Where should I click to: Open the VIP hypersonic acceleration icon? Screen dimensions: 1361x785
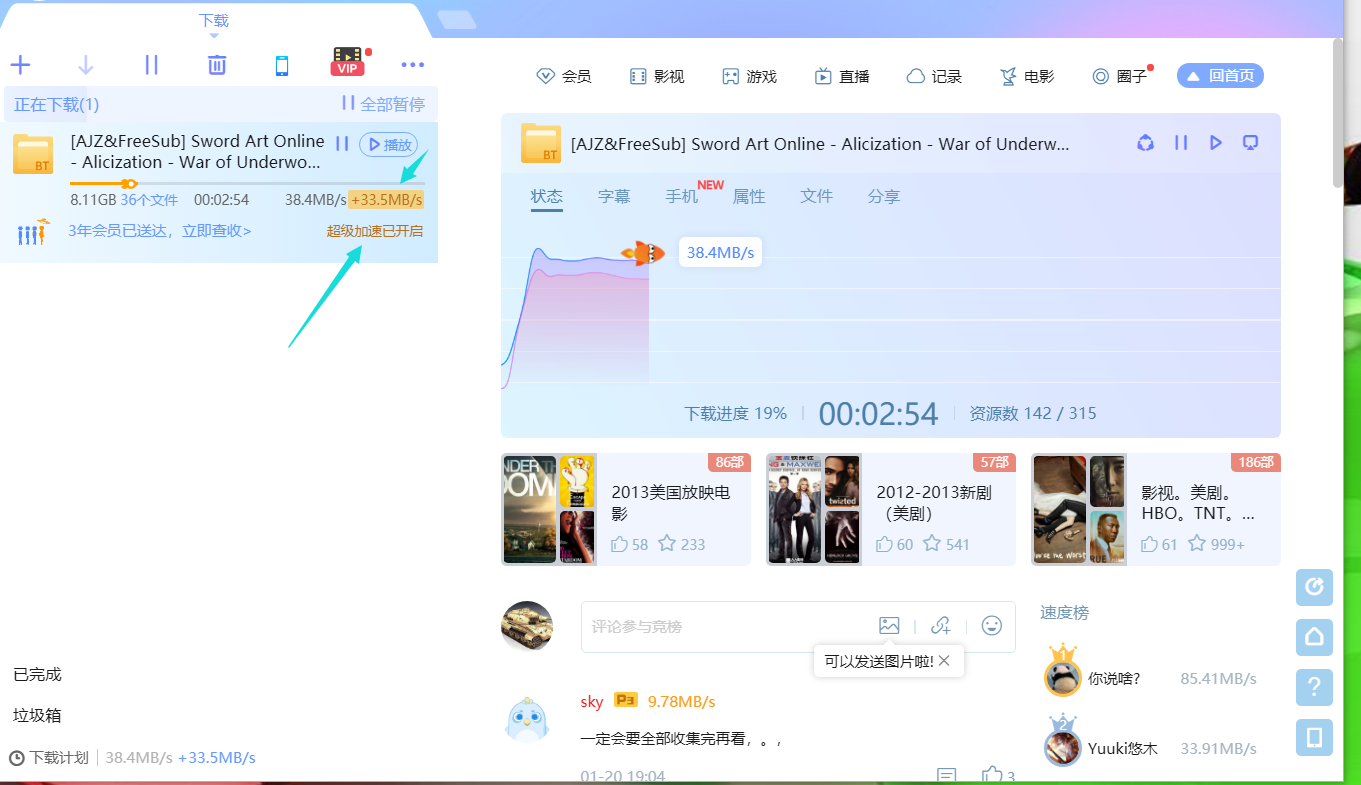point(347,61)
